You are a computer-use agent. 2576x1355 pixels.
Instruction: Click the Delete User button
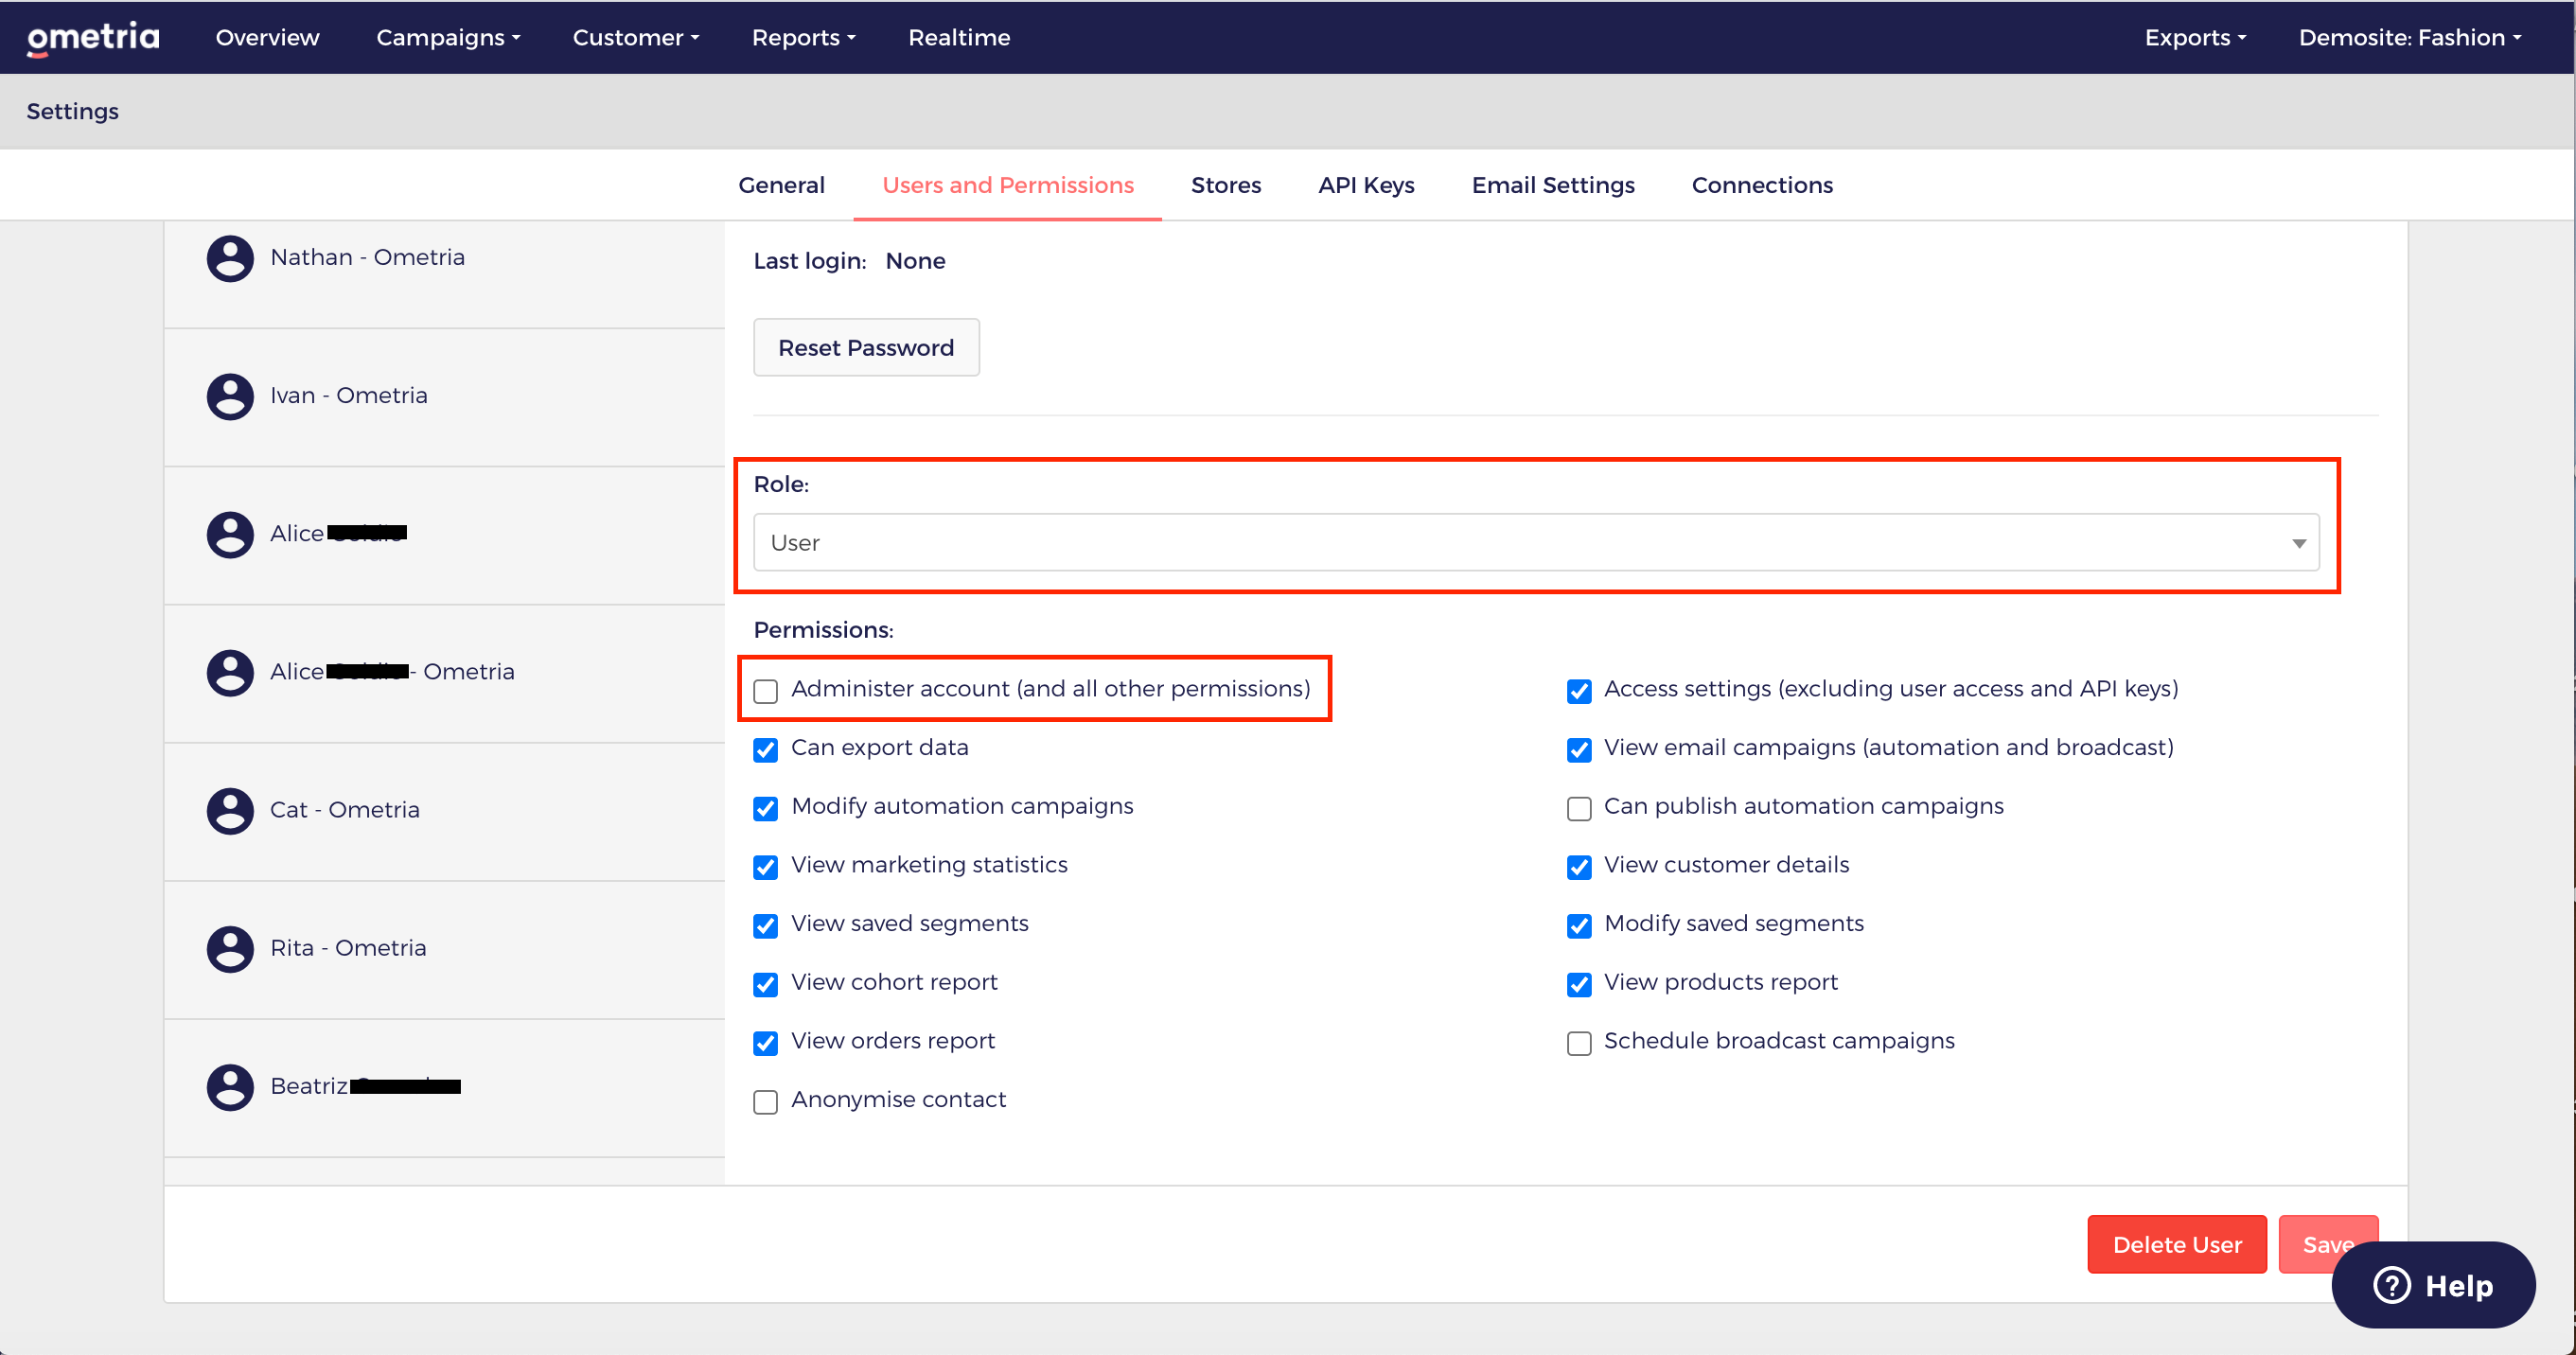coord(2176,1244)
